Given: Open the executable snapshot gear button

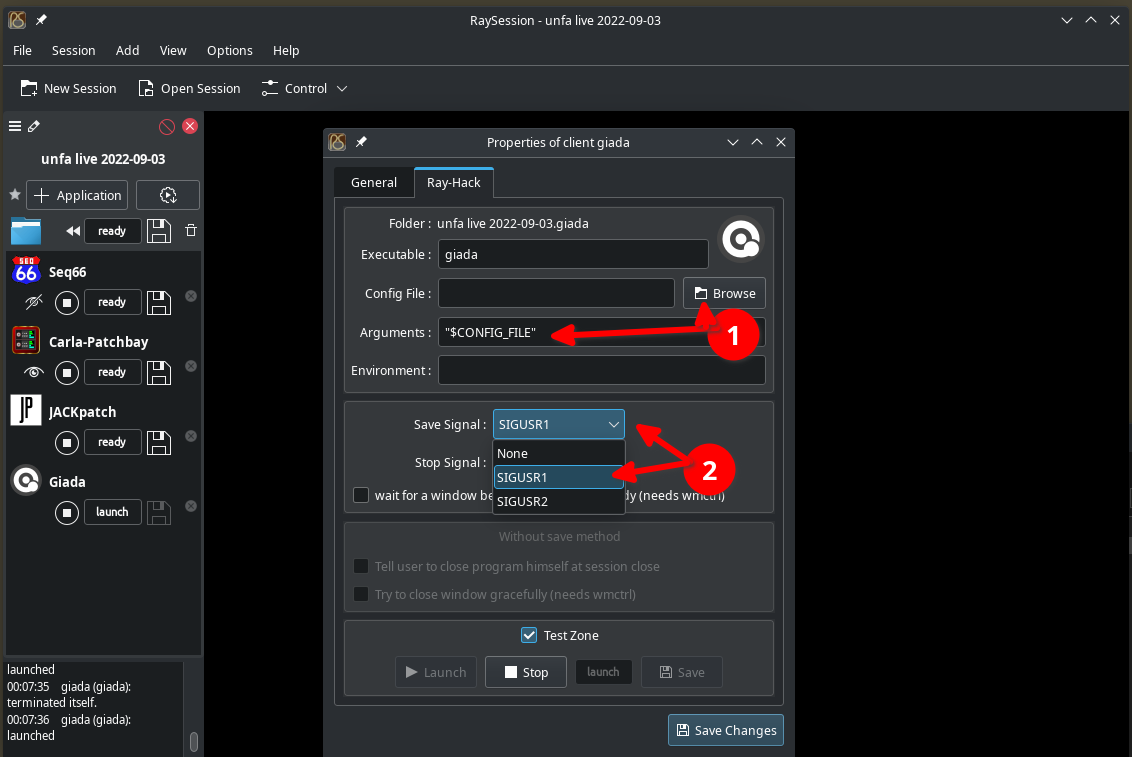Looking at the screenshot, I should [167, 195].
